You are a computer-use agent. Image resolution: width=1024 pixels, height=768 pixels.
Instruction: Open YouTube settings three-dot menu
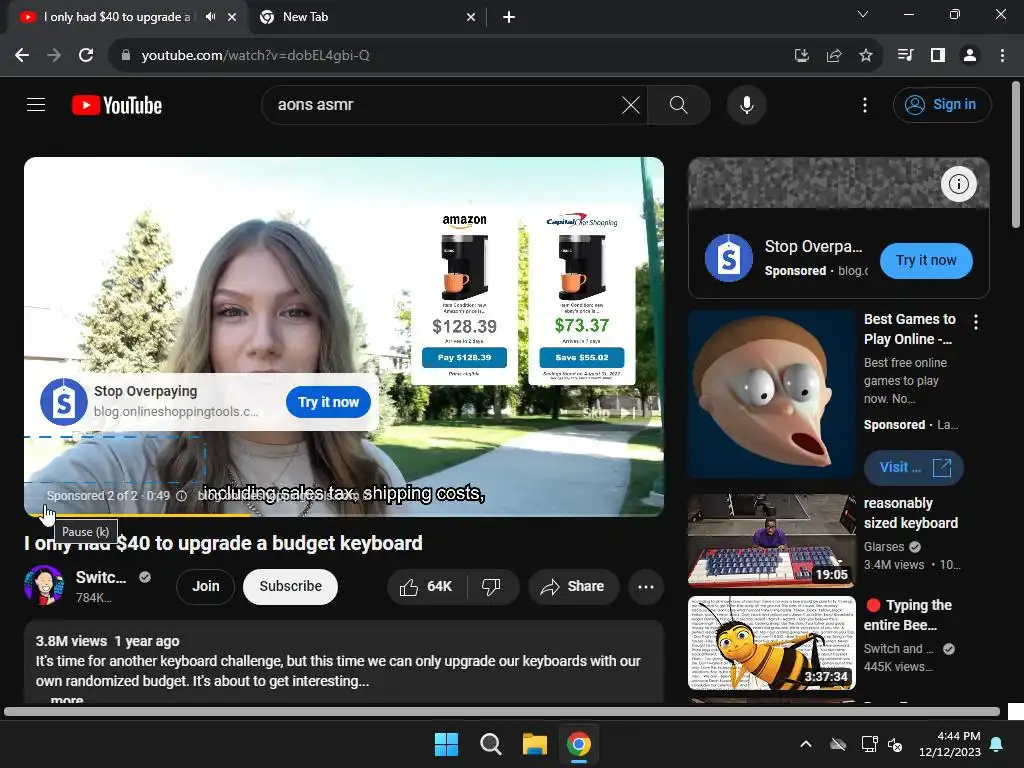pos(865,104)
